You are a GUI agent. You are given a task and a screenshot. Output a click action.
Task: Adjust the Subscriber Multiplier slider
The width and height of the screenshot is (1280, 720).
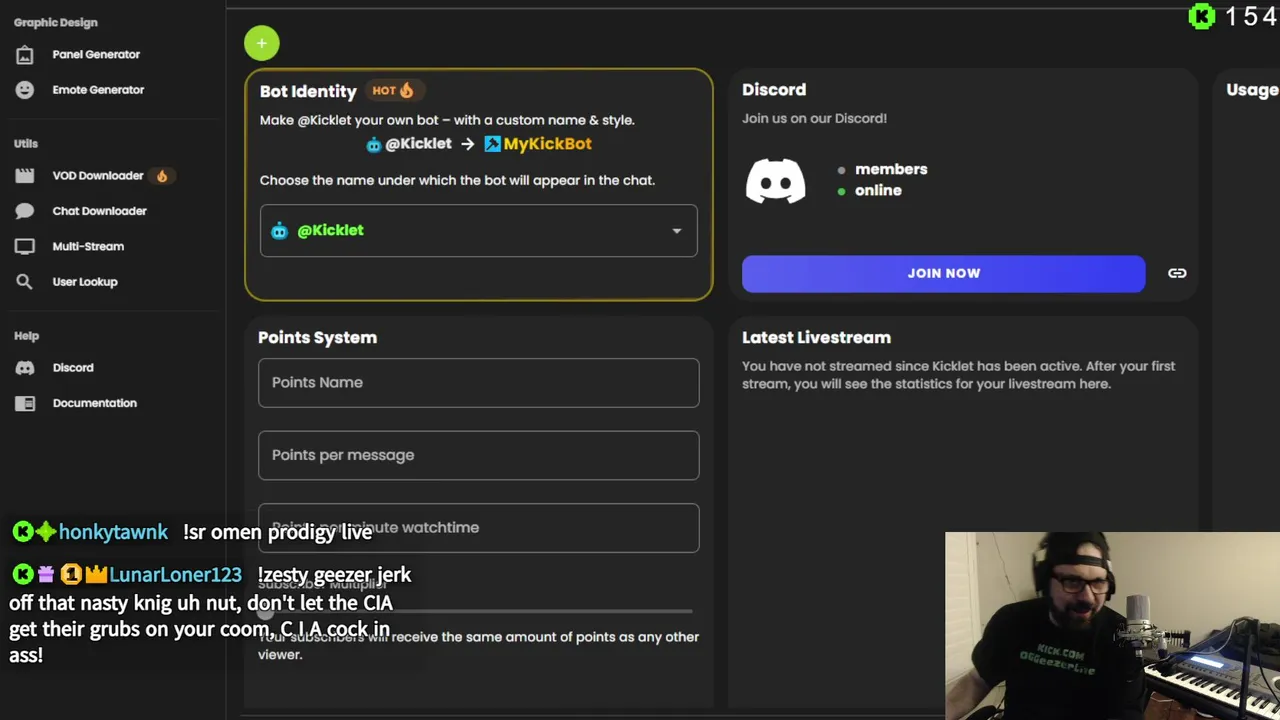point(476,611)
